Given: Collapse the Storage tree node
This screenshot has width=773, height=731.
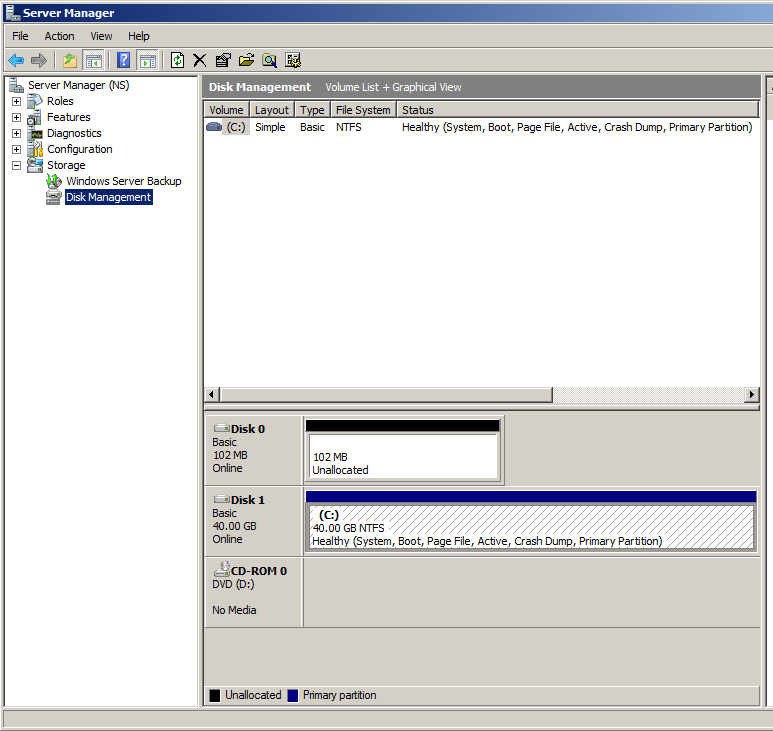Looking at the screenshot, I should click(x=16, y=166).
